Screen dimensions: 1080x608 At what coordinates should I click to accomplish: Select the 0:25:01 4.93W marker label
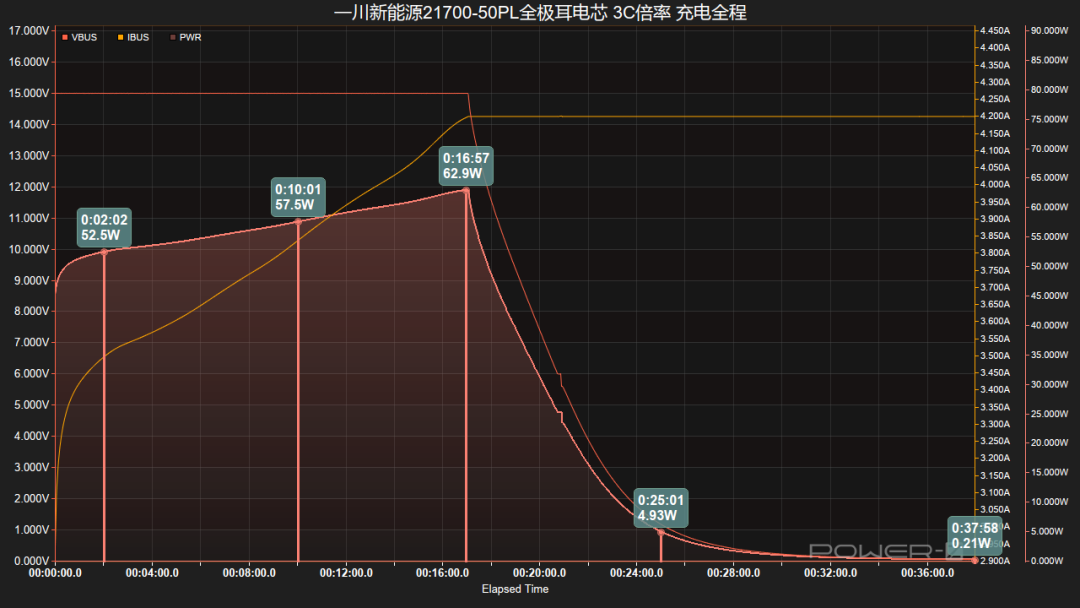tap(661, 508)
